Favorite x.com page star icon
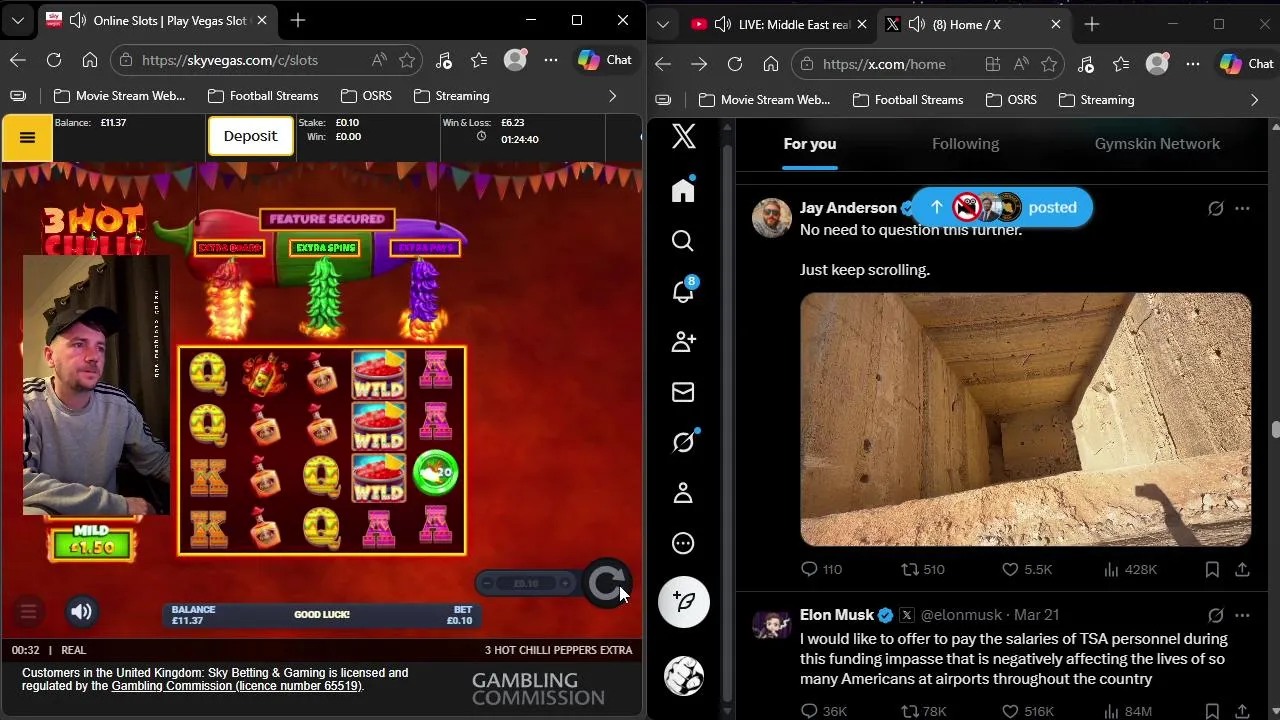This screenshot has height=720, width=1280. pos(1049,64)
